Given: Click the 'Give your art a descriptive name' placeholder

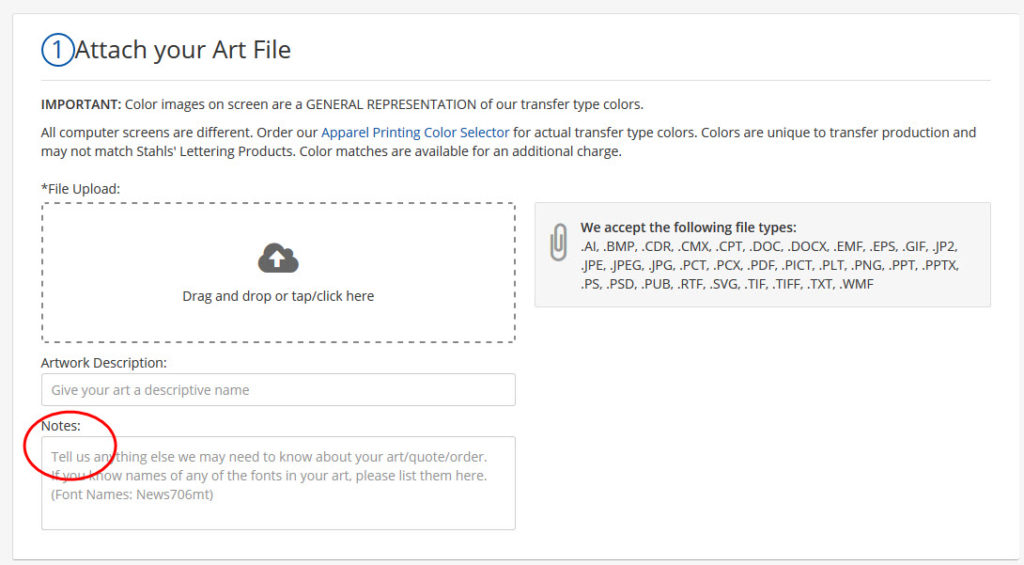Looking at the screenshot, I should 150,390.
